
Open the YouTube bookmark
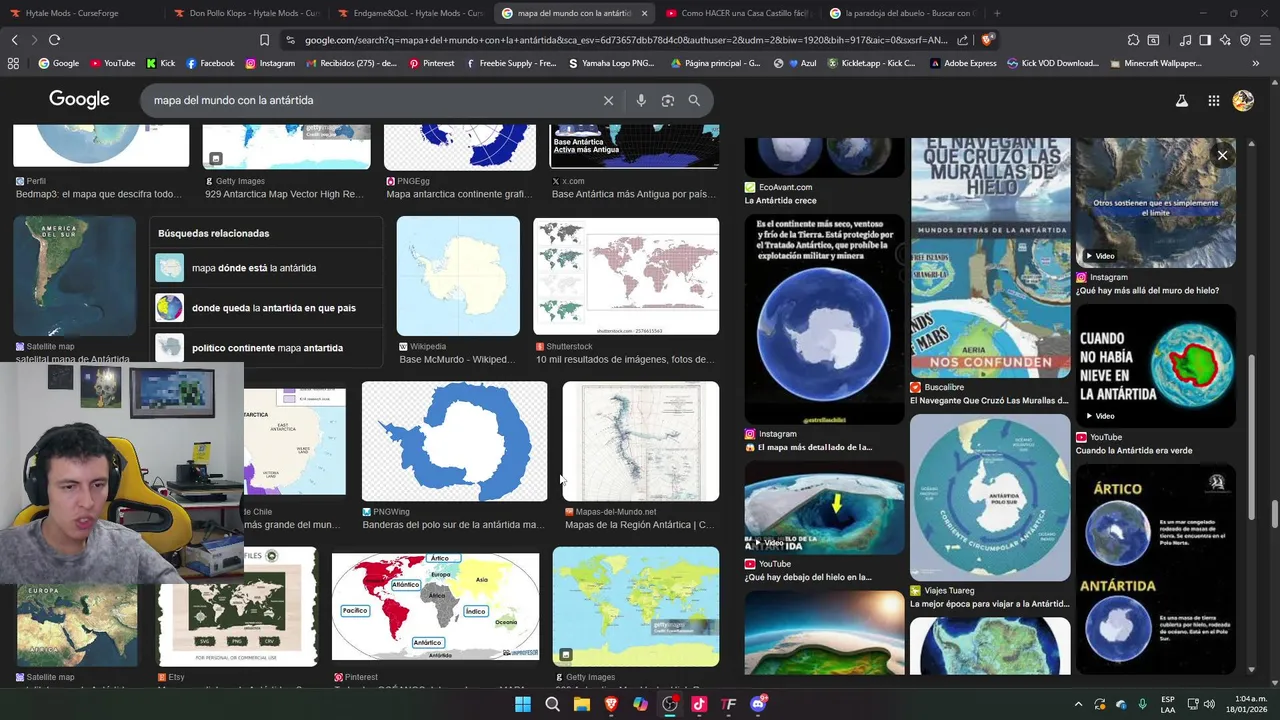(112, 63)
